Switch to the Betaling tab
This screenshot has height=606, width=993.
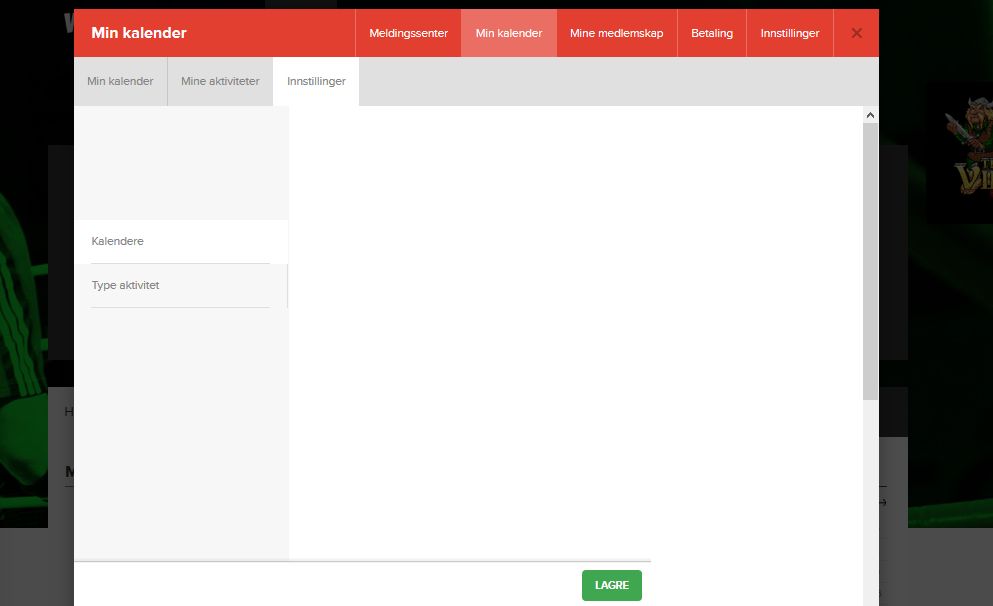tap(712, 33)
